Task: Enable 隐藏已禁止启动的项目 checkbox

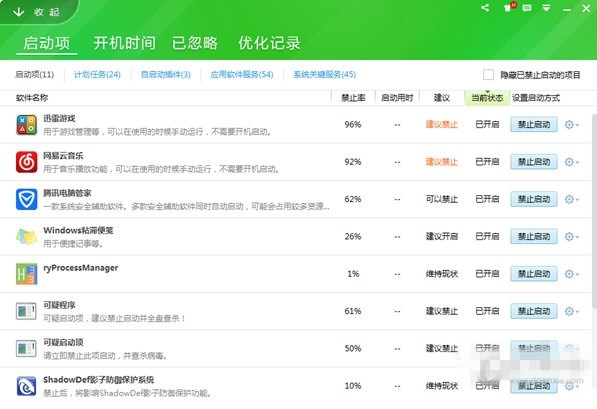Action: tap(488, 75)
